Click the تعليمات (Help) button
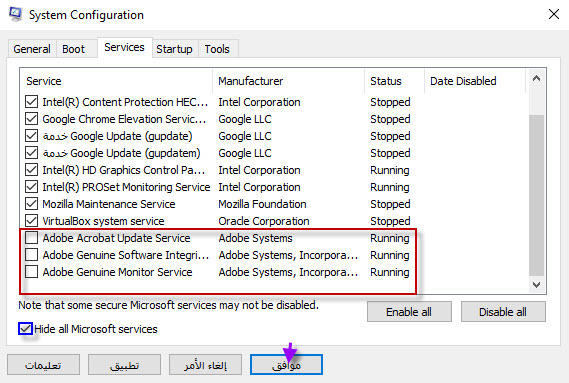The height and width of the screenshot is (383, 569). click(43, 365)
